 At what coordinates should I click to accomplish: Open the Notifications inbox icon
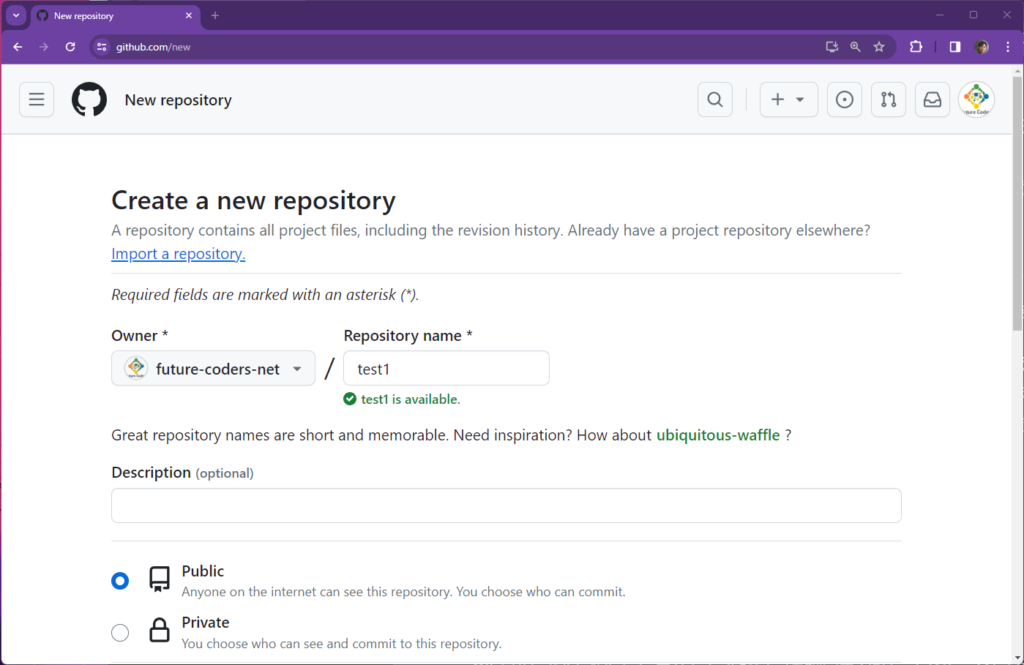(932, 100)
